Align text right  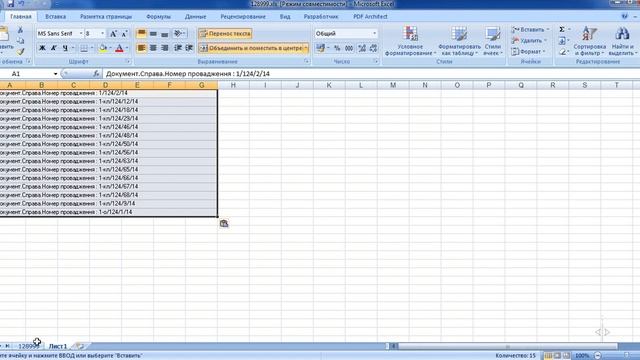point(164,48)
